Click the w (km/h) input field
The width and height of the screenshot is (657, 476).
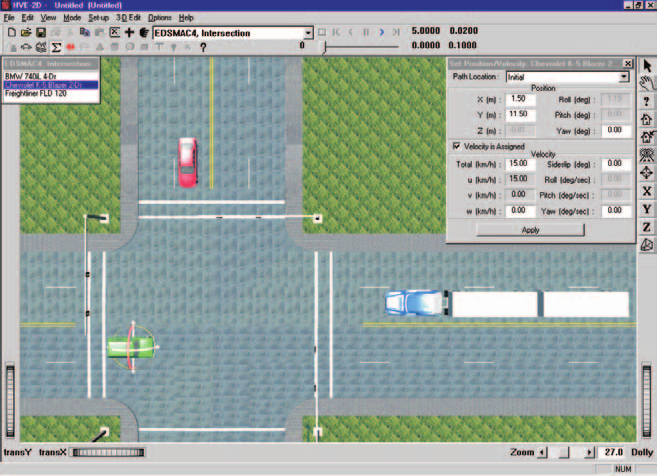click(x=520, y=211)
